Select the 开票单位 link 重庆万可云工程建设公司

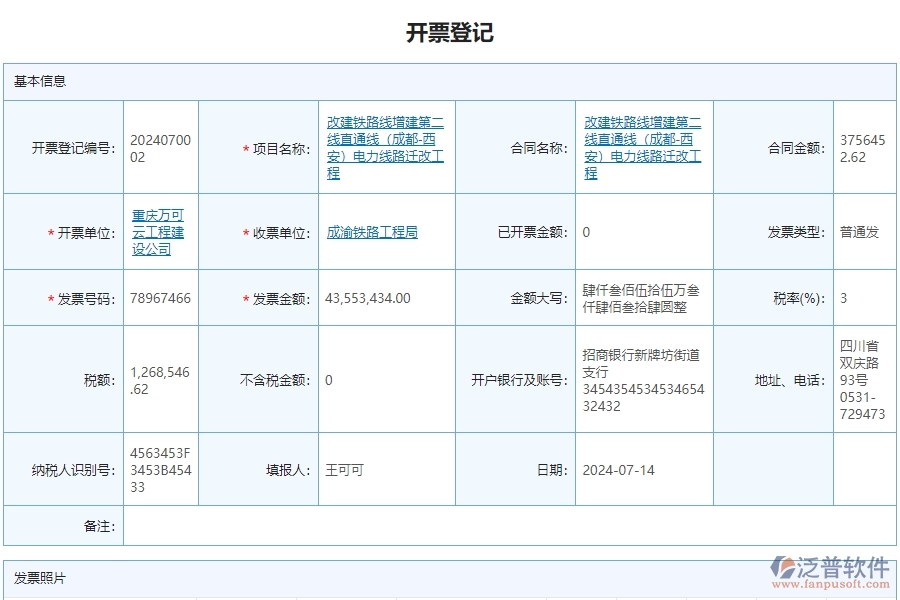[160, 231]
